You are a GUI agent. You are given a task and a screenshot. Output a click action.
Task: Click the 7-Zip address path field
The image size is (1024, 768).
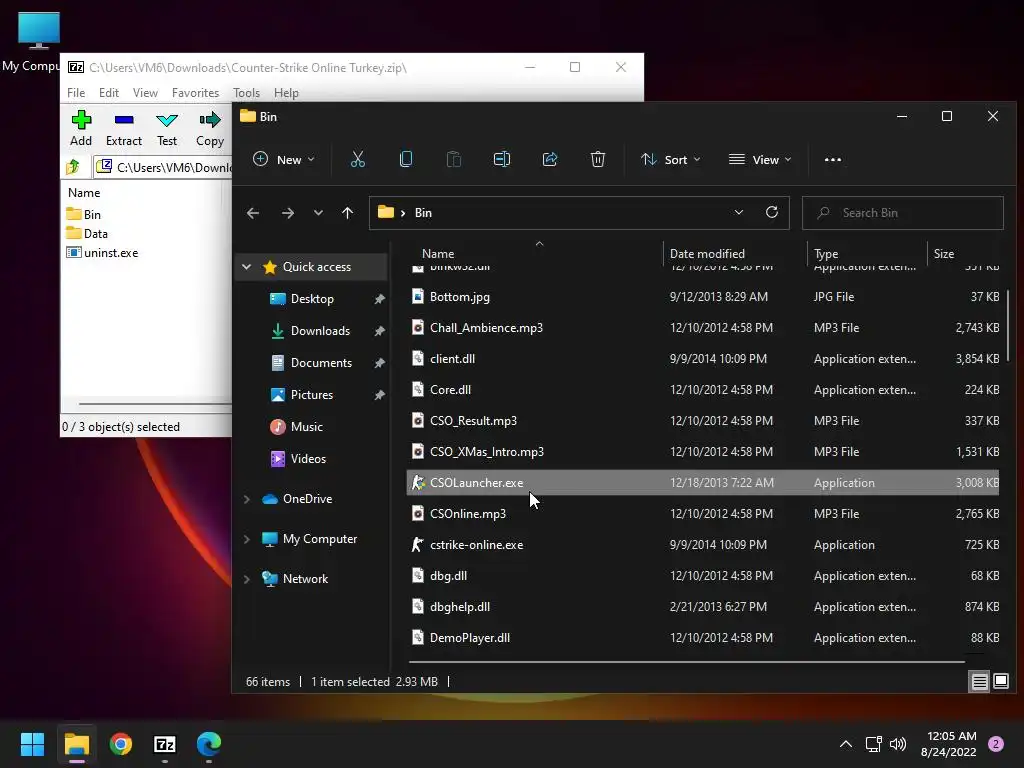(163, 167)
